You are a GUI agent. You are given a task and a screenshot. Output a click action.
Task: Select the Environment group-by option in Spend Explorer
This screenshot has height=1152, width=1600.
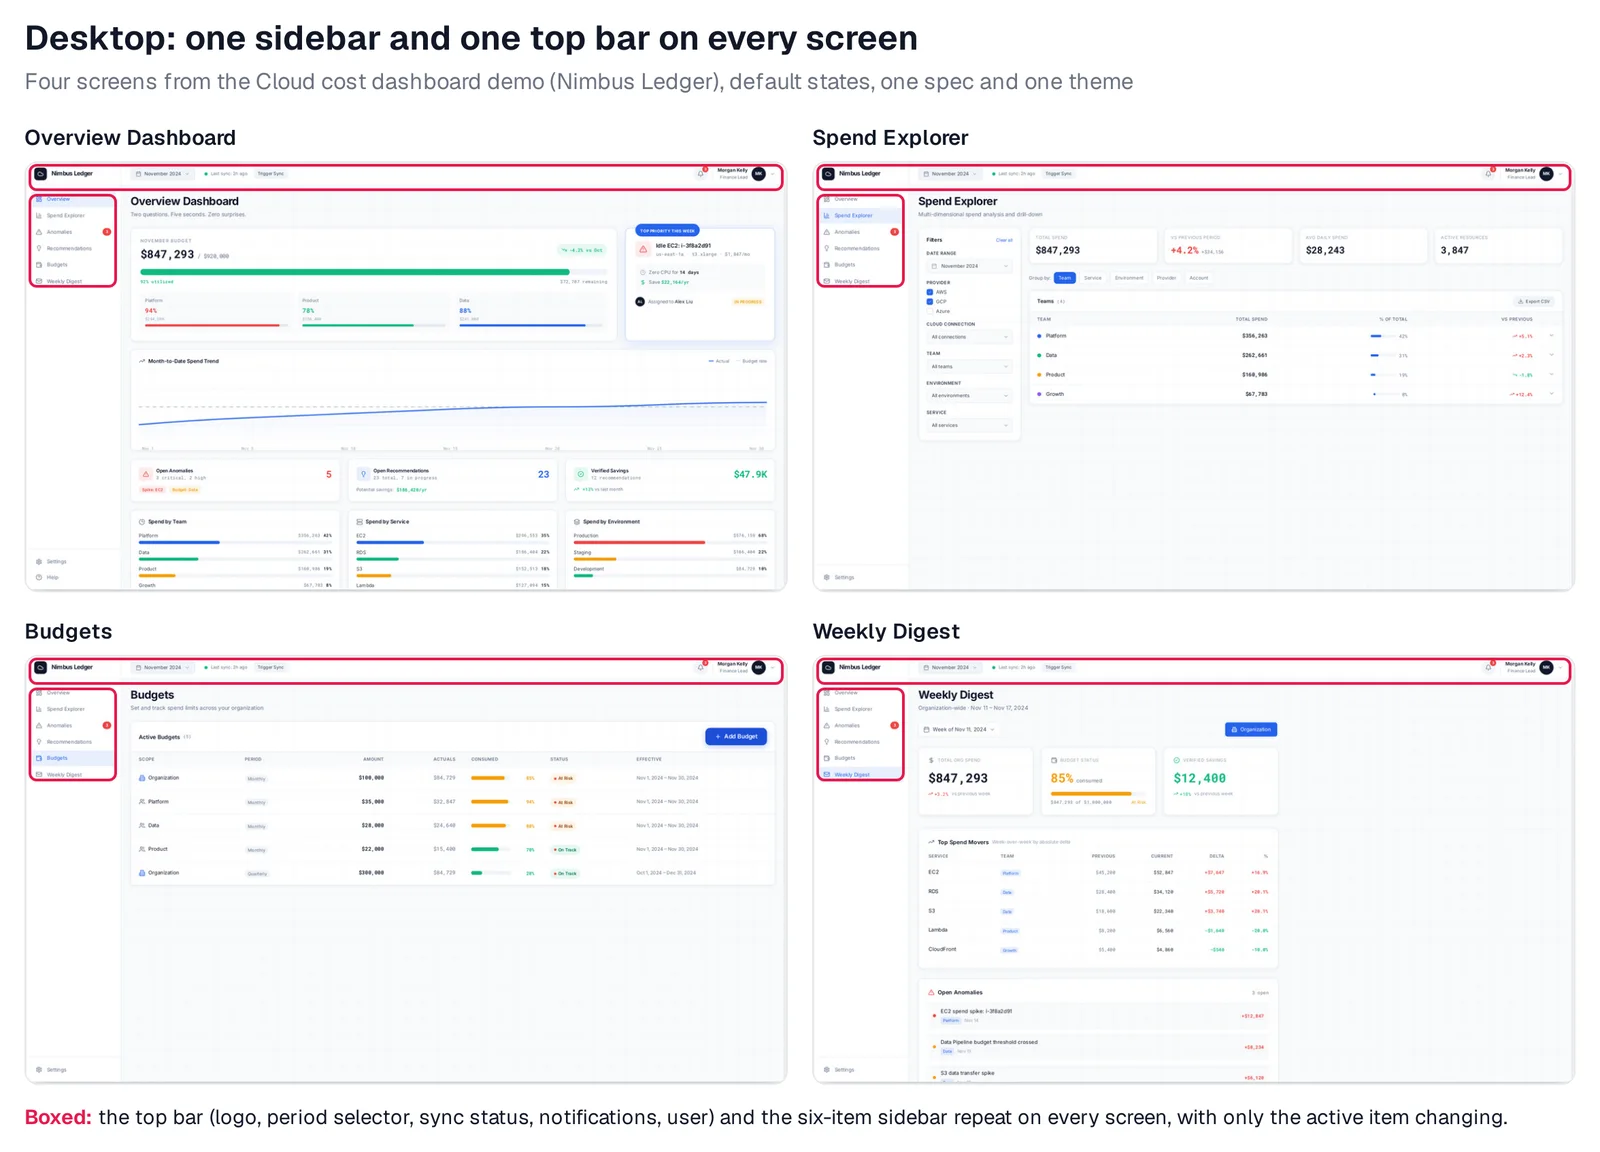[1129, 278]
